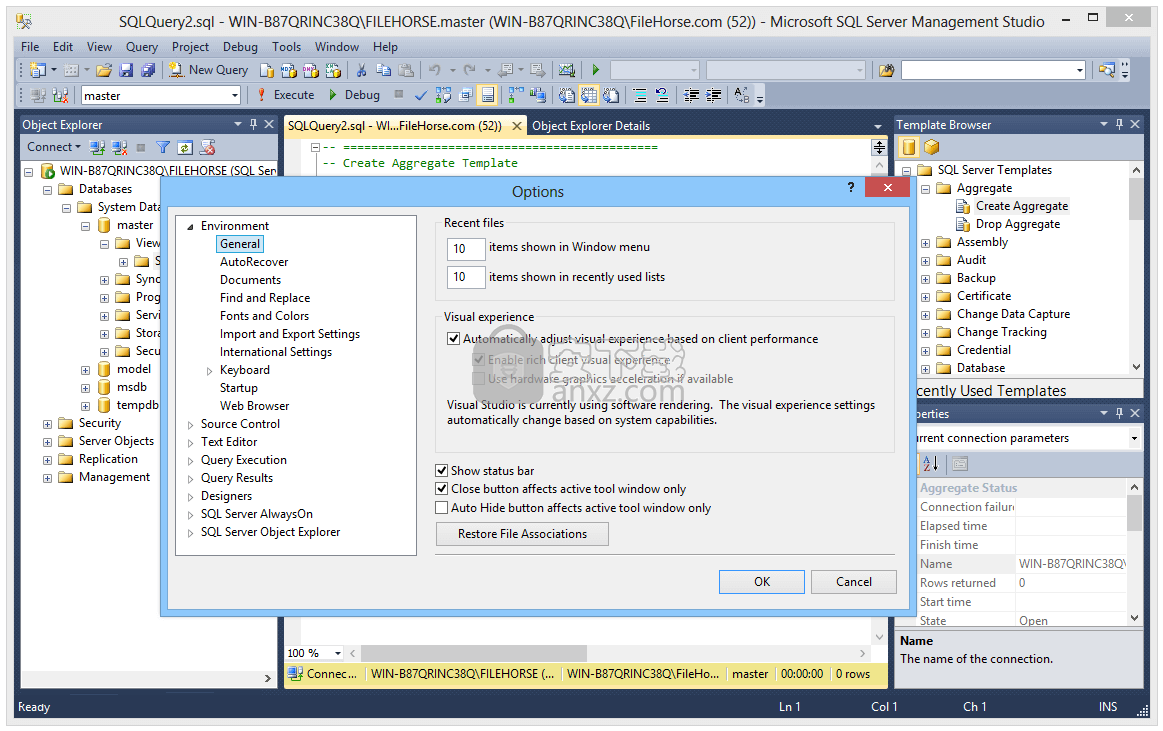Open an Analysis Services DMX Query
1163x731 pixels.
311,70
